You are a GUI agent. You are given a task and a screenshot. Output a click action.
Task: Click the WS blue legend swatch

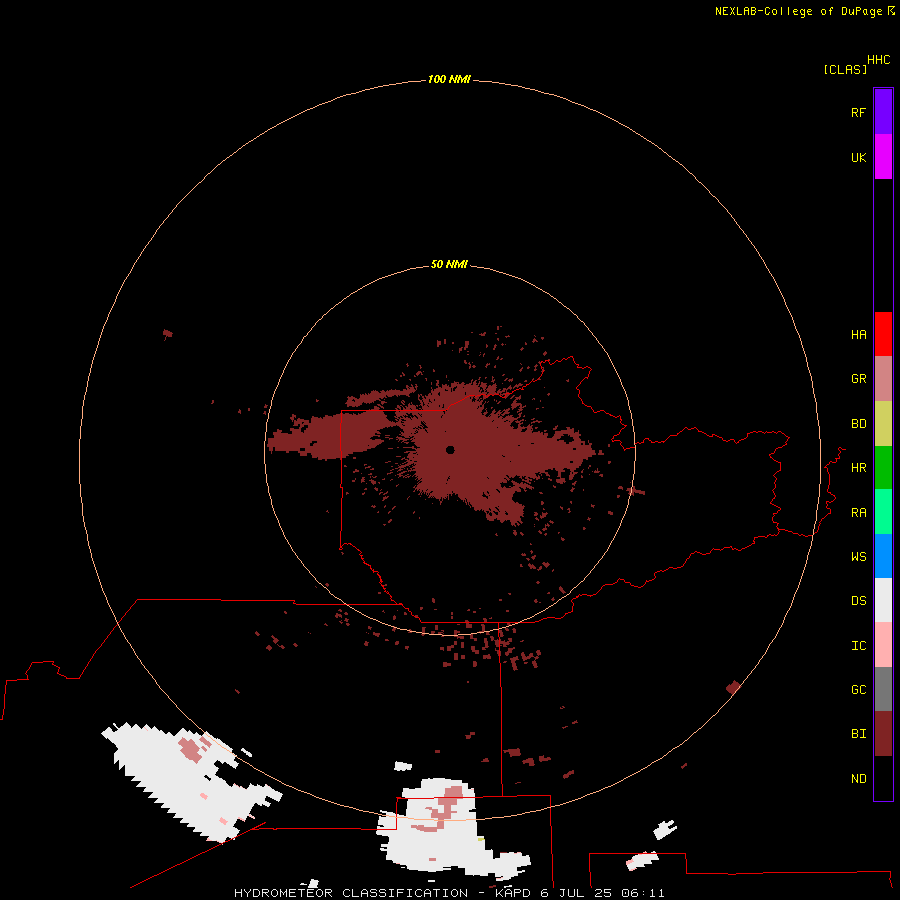tap(883, 556)
